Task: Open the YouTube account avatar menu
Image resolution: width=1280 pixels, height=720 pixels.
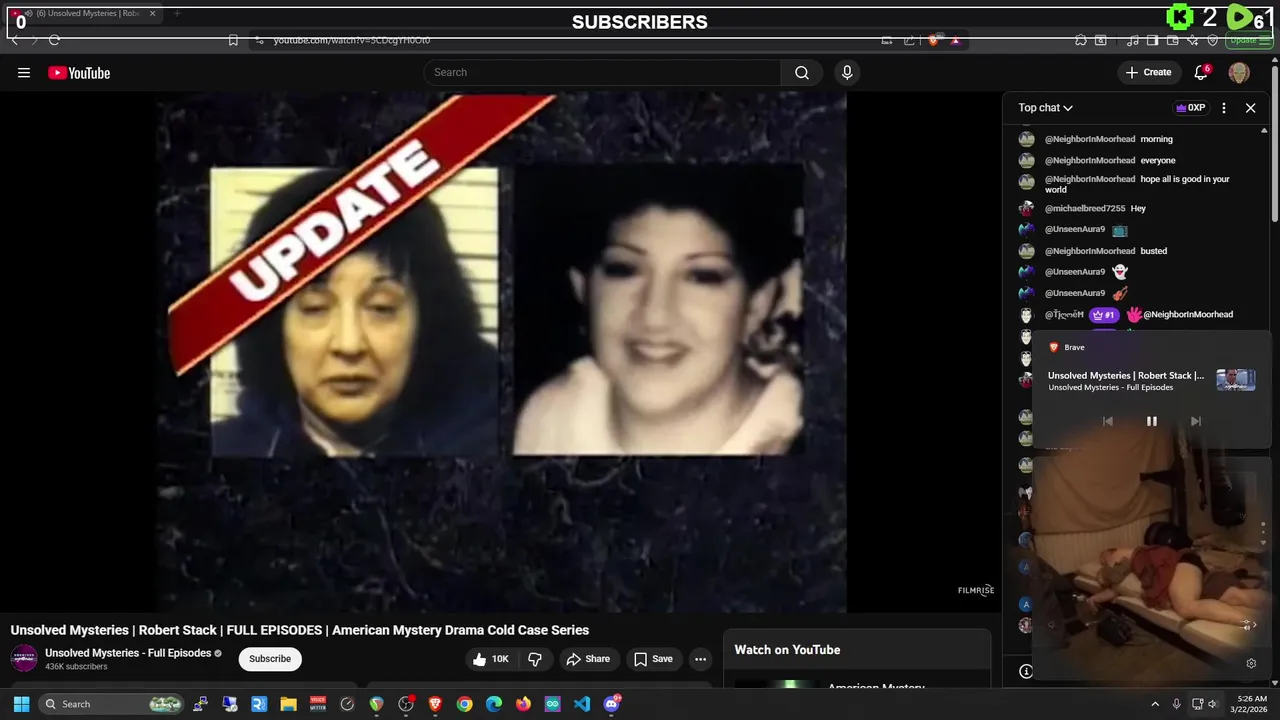Action: point(1239,72)
